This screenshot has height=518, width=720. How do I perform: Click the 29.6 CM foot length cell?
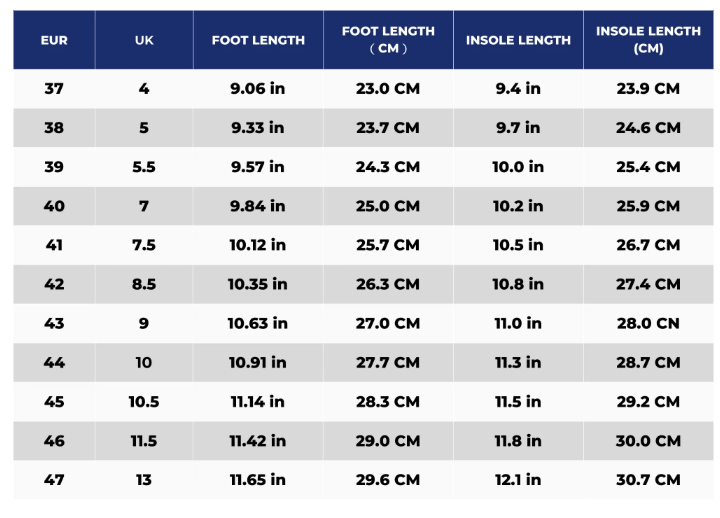388,480
